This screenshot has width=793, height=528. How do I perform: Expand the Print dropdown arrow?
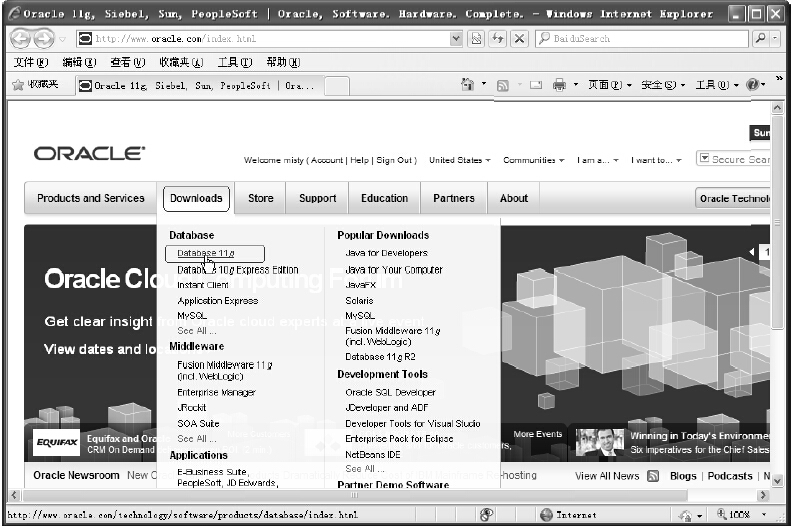(x=576, y=84)
